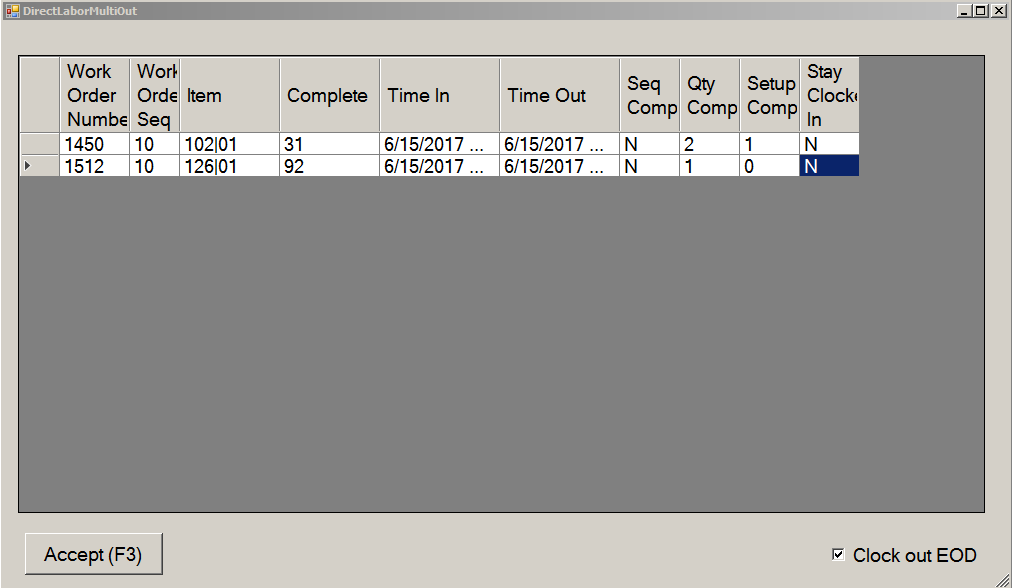
Task: Click the Item column header
Action: coord(229,96)
